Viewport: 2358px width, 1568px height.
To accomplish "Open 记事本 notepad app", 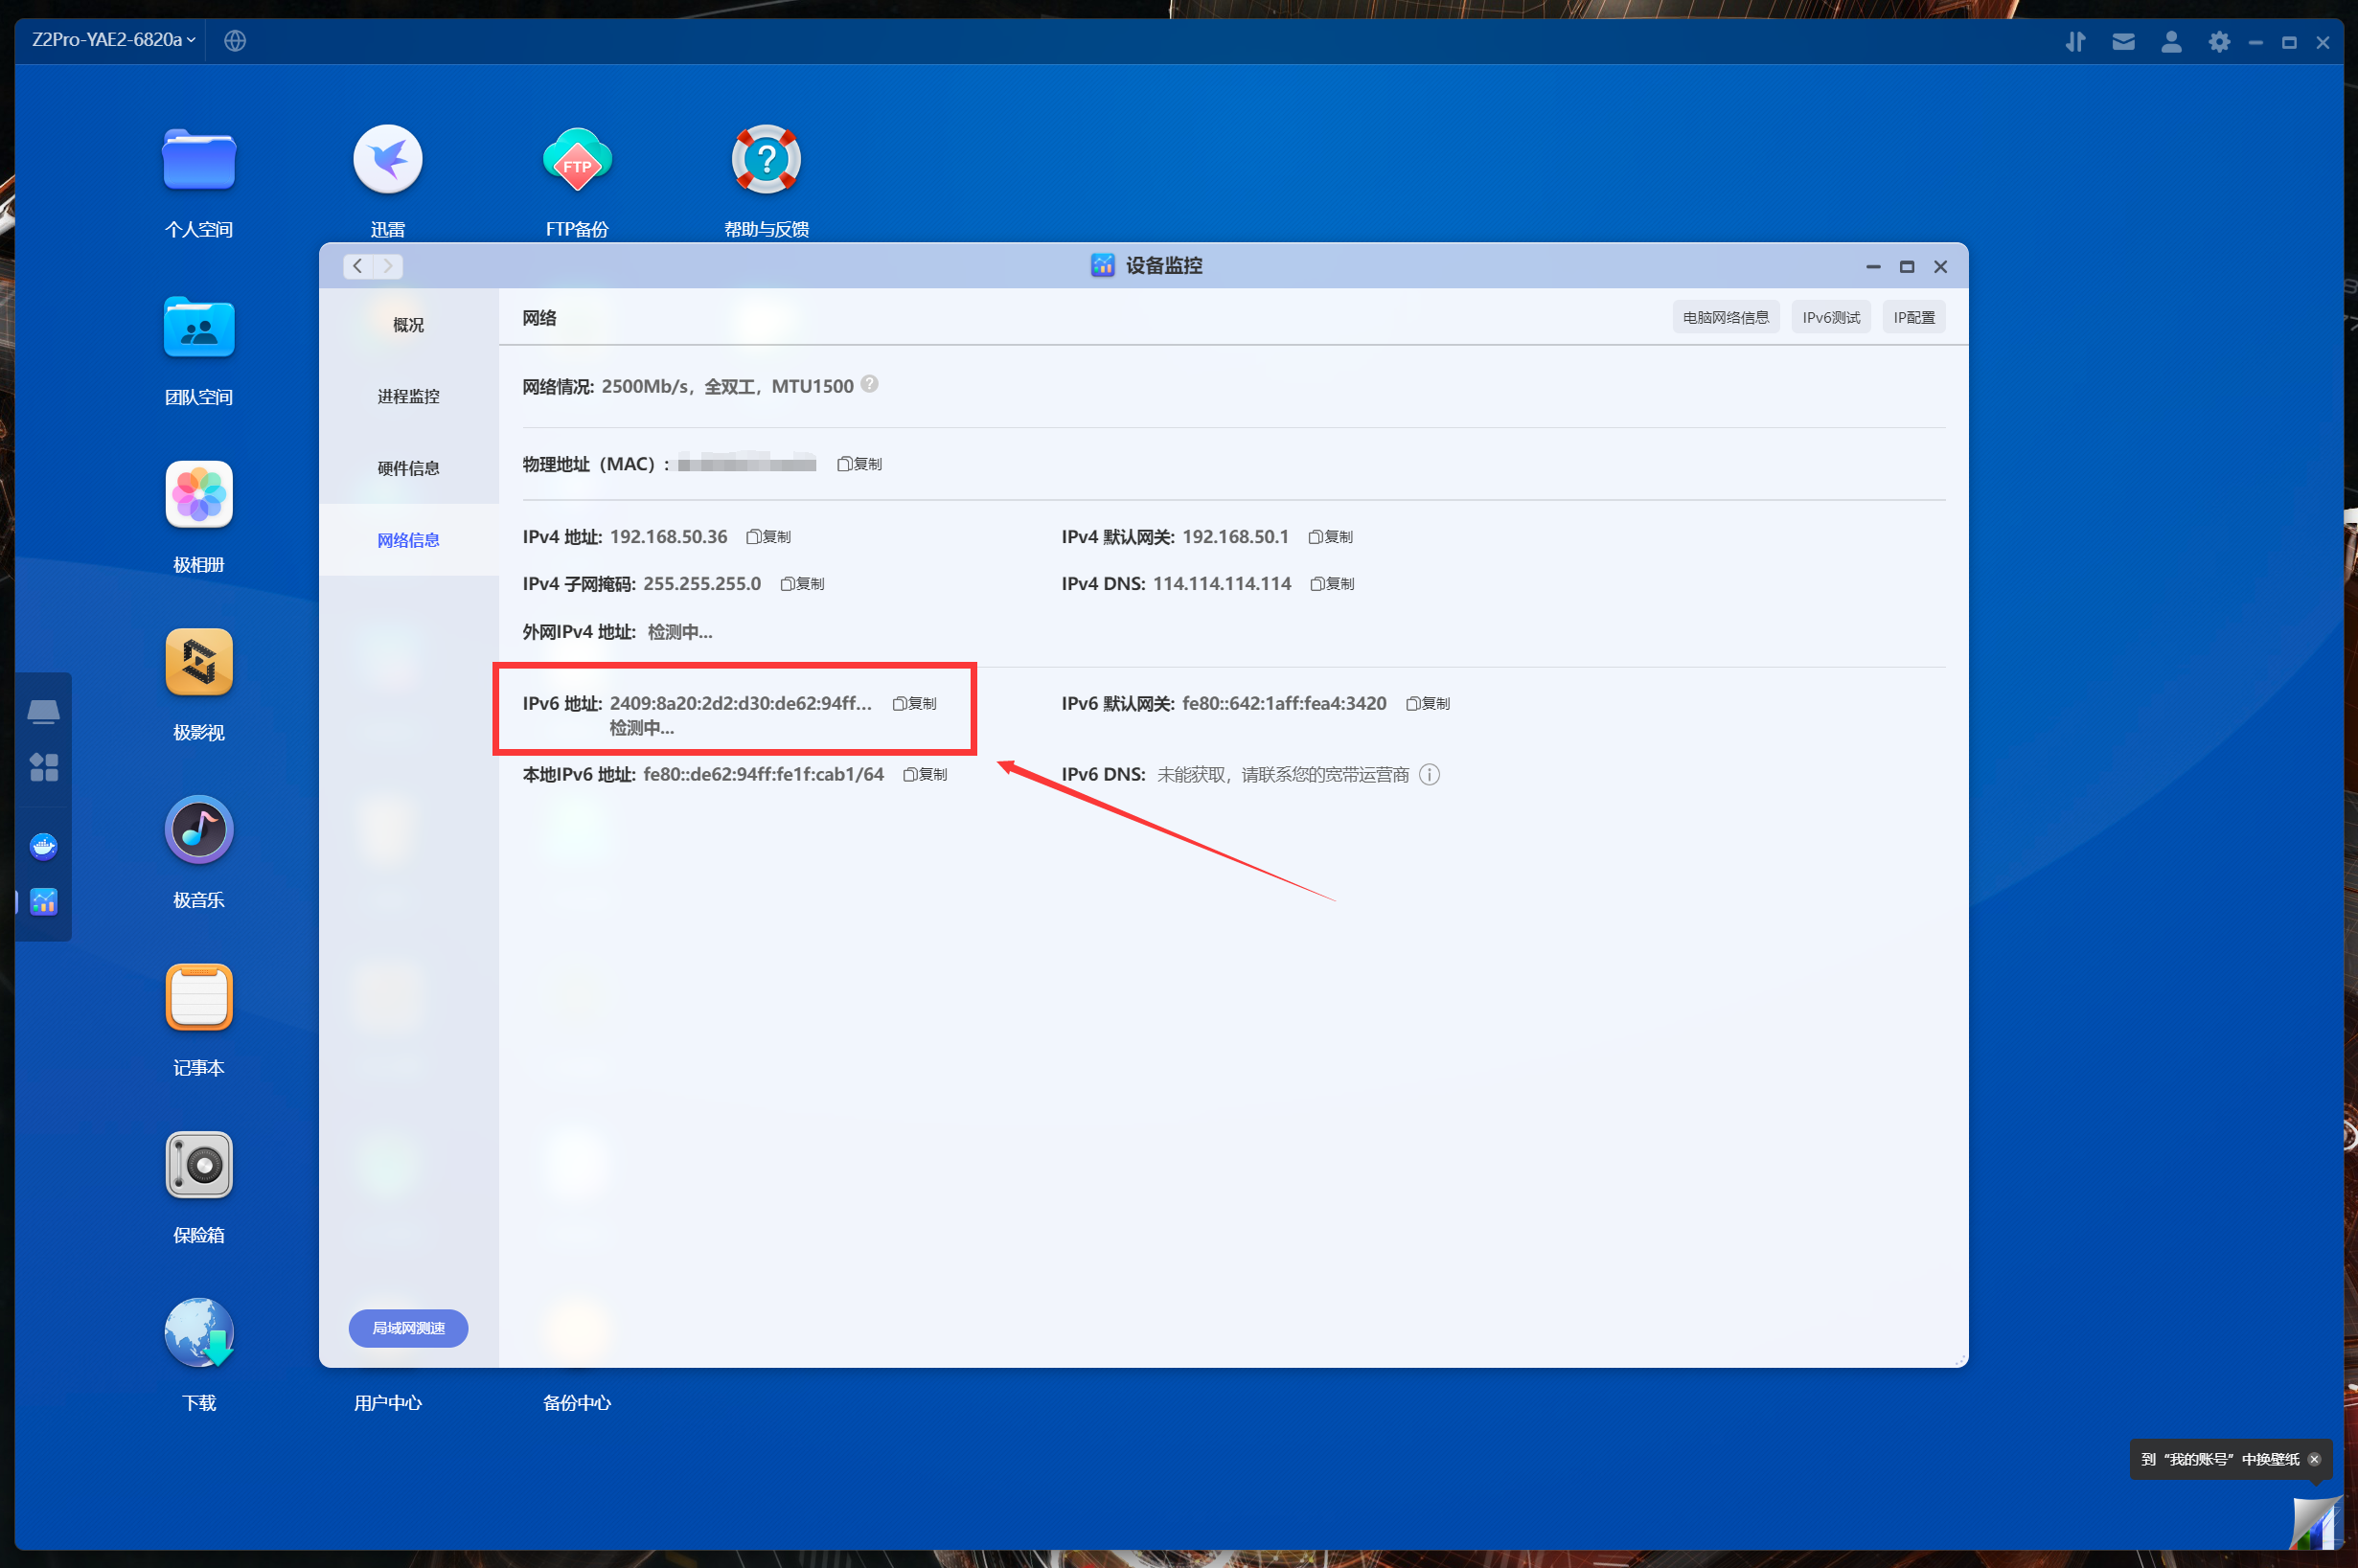I will pyautogui.click(x=199, y=997).
